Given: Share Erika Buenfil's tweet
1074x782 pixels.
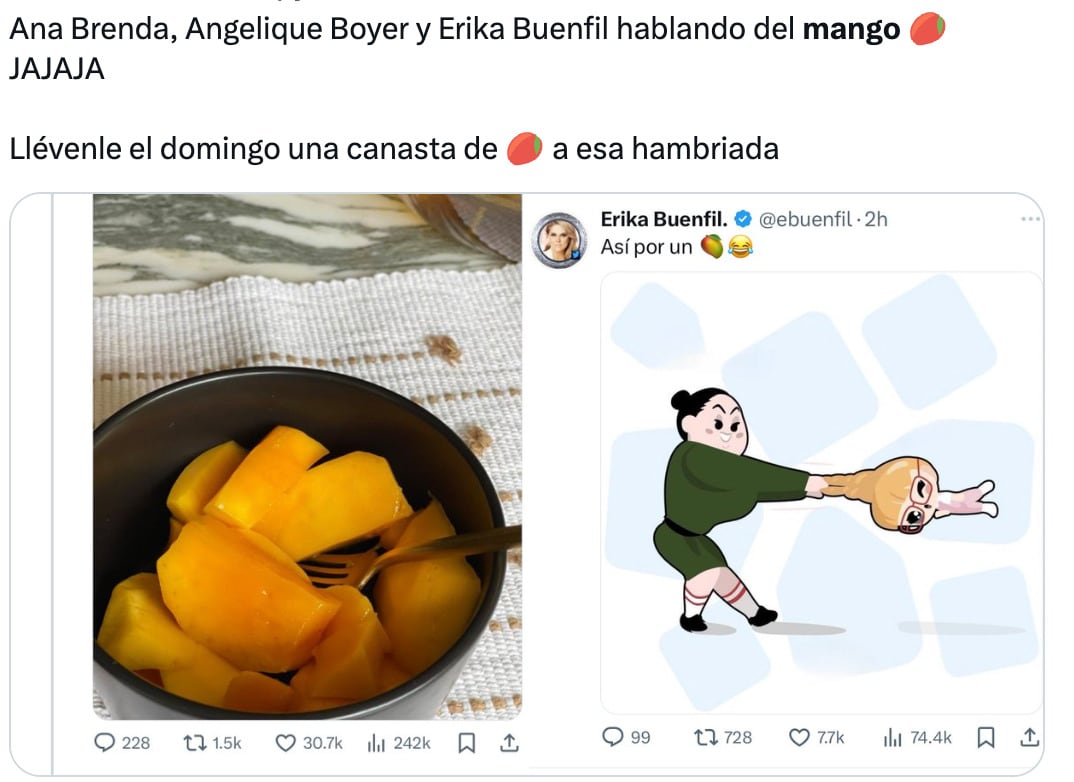Looking at the screenshot, I should click(1029, 737).
